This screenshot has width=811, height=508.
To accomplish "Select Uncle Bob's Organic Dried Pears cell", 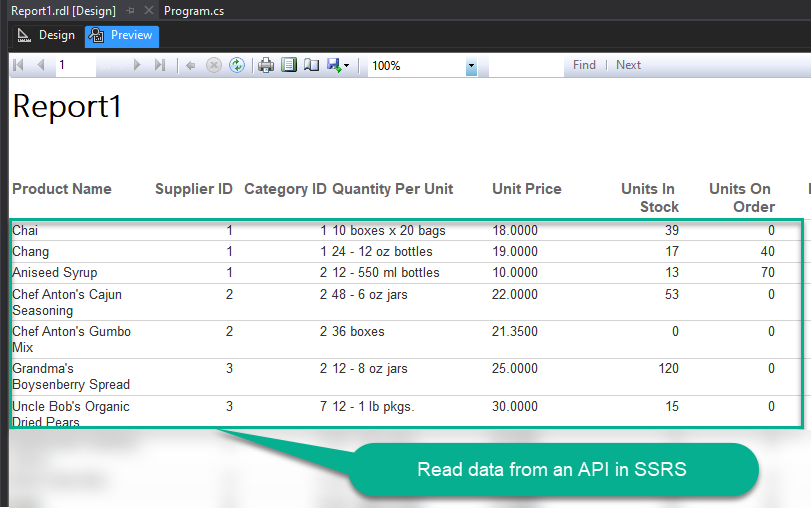I will pos(70,413).
